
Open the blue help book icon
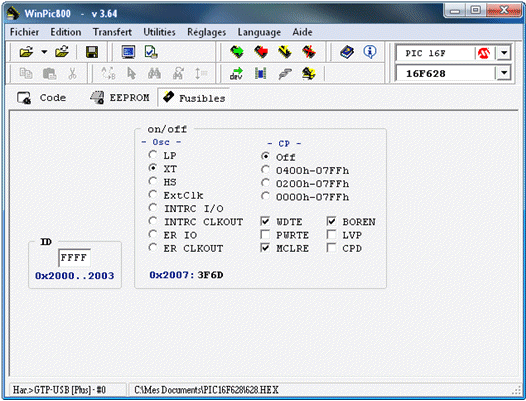pos(347,52)
